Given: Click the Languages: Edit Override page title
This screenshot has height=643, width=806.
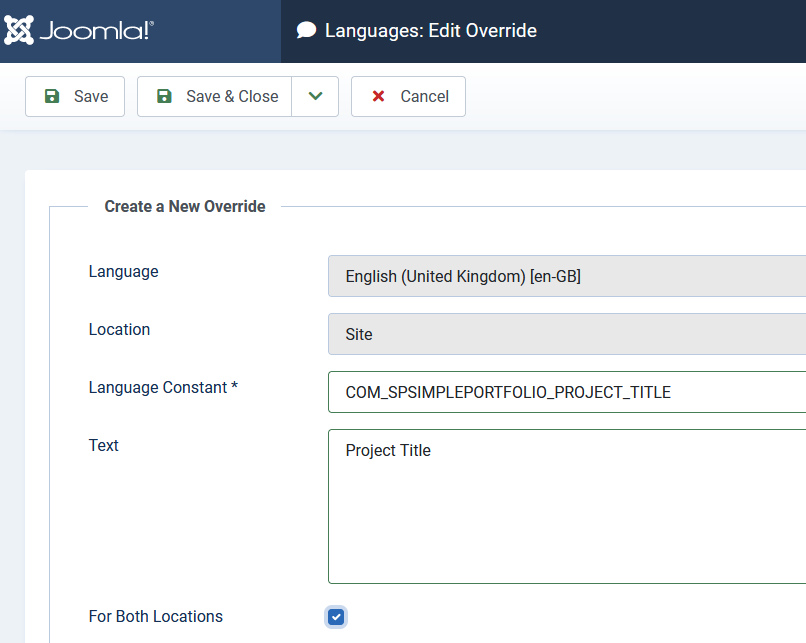Looking at the screenshot, I should pyautogui.click(x=431, y=31).
